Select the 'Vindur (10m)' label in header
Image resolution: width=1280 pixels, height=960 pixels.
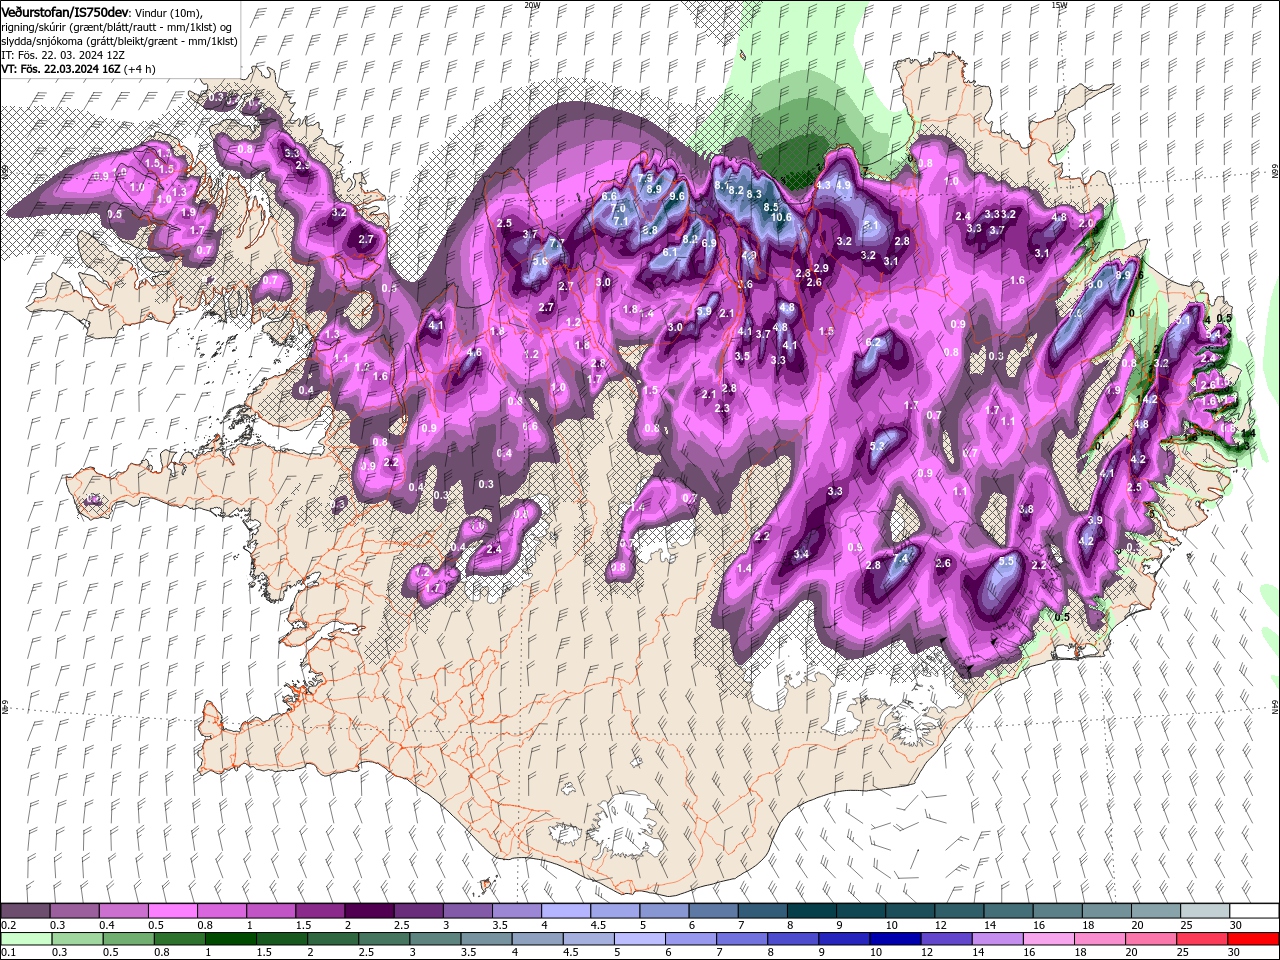click(168, 11)
